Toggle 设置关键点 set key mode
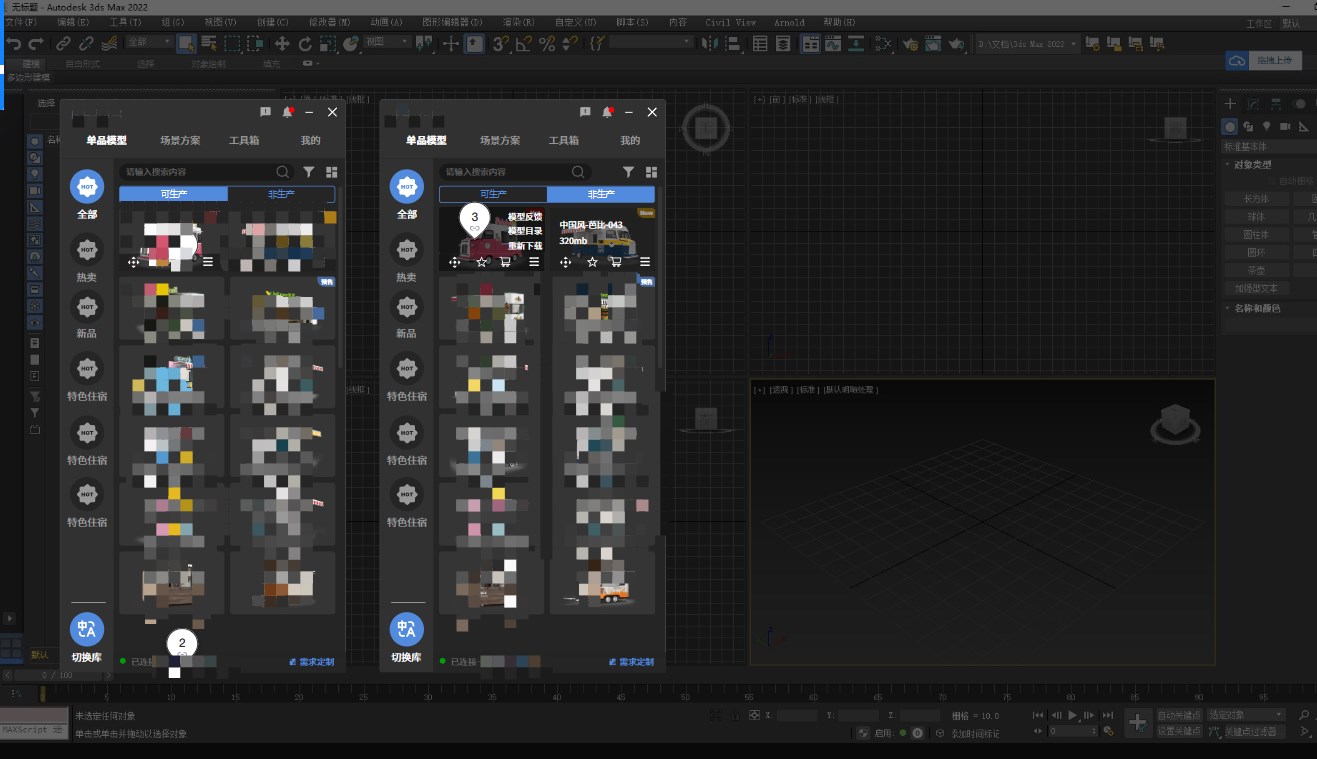This screenshot has height=759, width=1317. (x=1179, y=731)
